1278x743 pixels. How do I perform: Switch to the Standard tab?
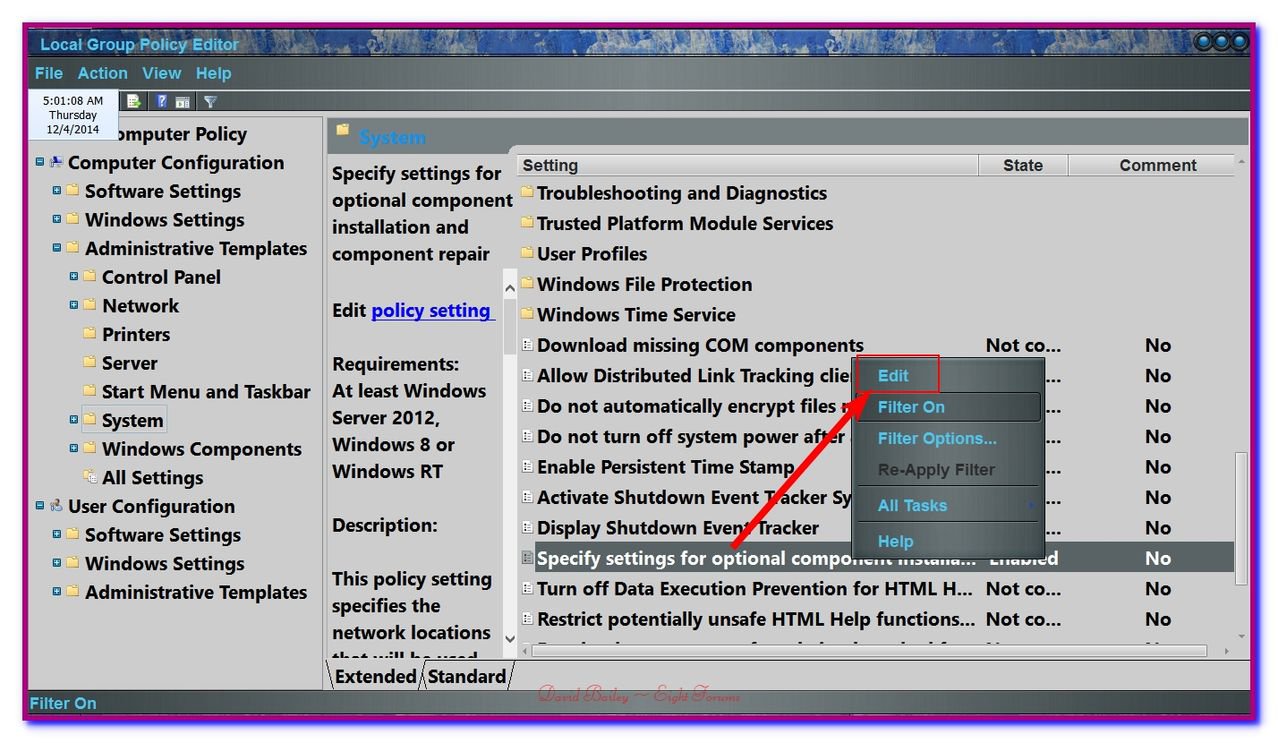(x=466, y=676)
